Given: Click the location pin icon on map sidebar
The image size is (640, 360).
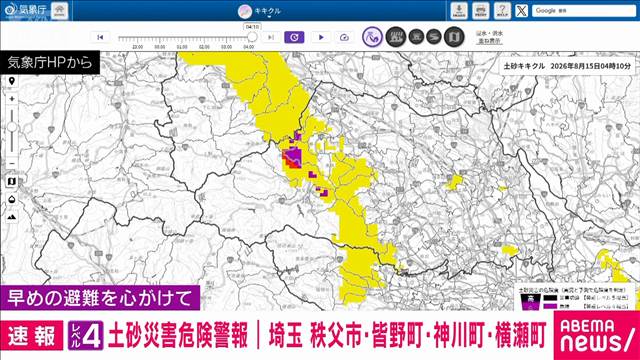Looking at the screenshot, I should pyautogui.click(x=12, y=81).
